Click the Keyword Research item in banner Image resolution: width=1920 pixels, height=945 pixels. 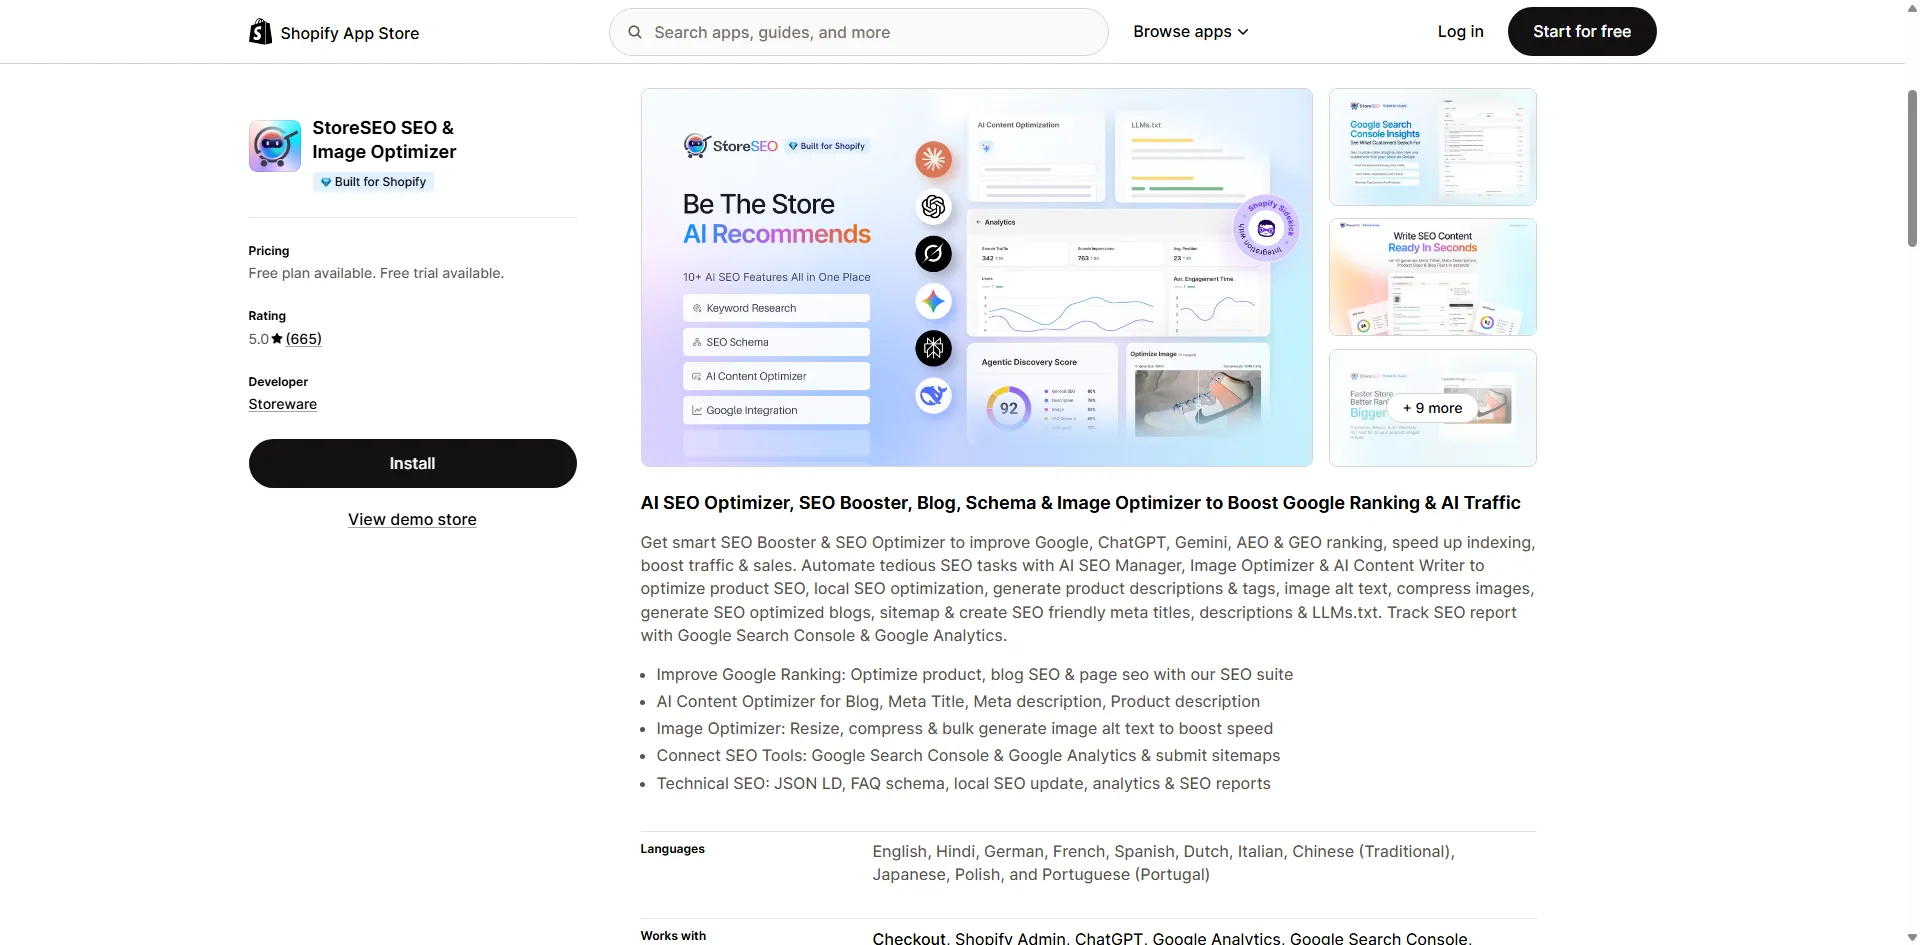(776, 308)
